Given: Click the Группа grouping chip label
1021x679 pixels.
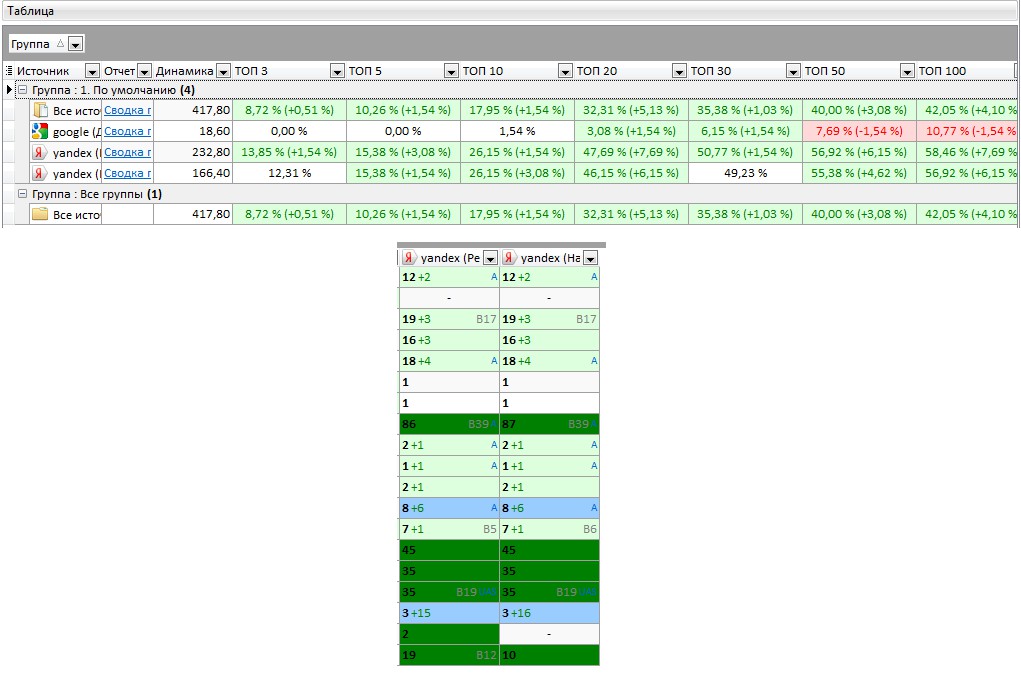Looking at the screenshot, I should 30,44.
